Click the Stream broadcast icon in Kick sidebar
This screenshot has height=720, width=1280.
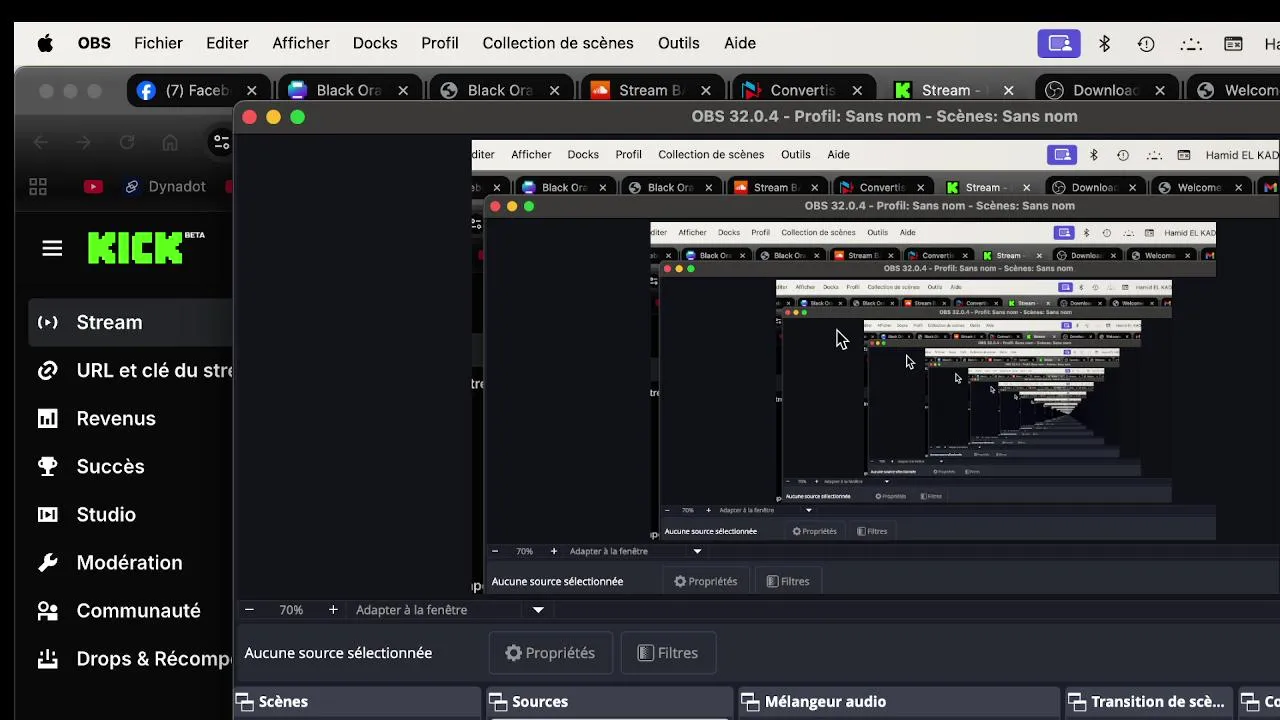click(x=47, y=322)
